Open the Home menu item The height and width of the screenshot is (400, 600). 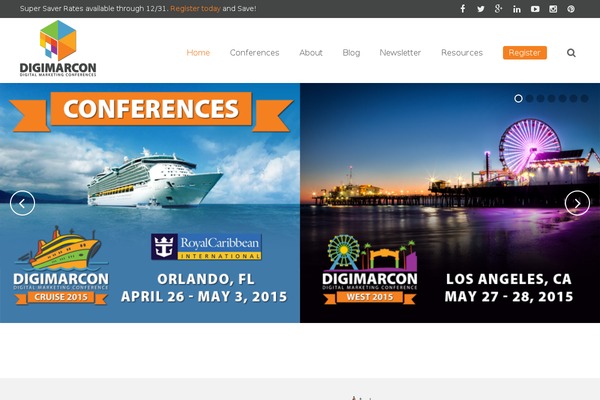(x=198, y=53)
